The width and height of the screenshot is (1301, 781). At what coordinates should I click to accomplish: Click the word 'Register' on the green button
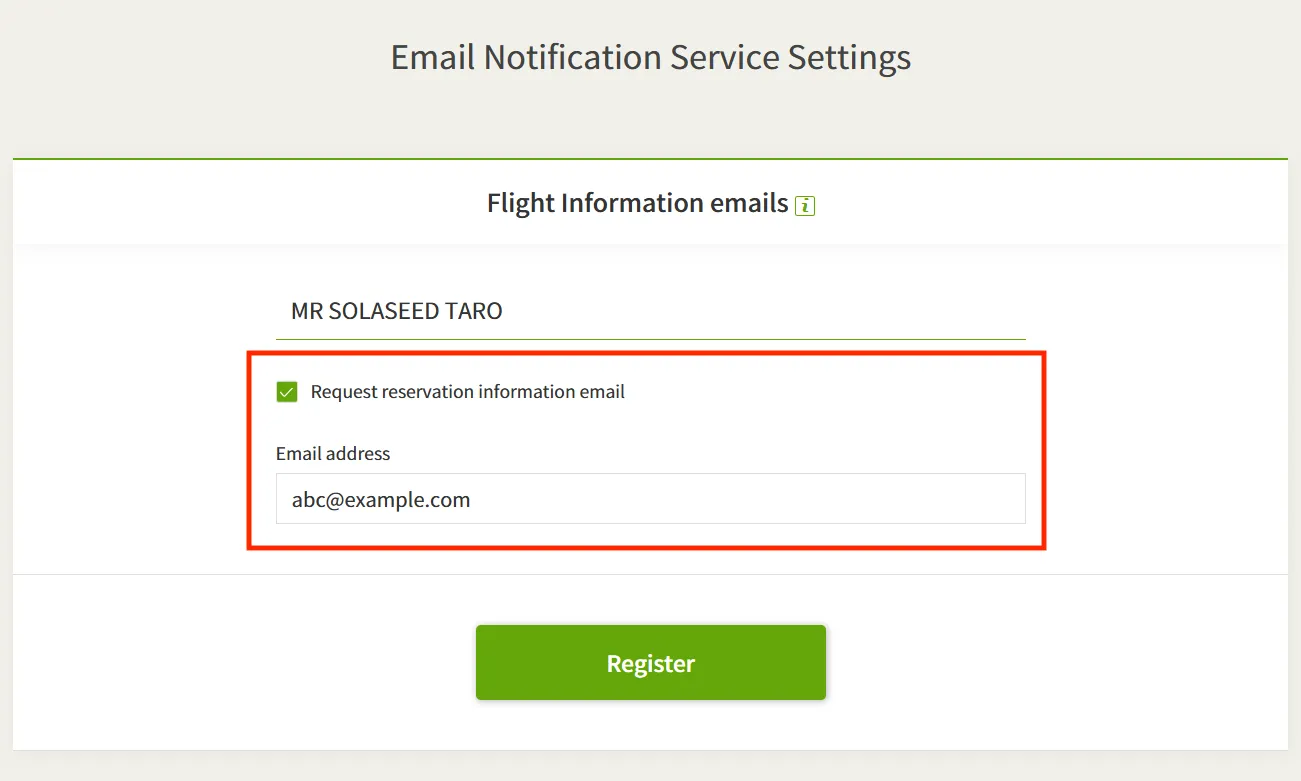tap(650, 664)
